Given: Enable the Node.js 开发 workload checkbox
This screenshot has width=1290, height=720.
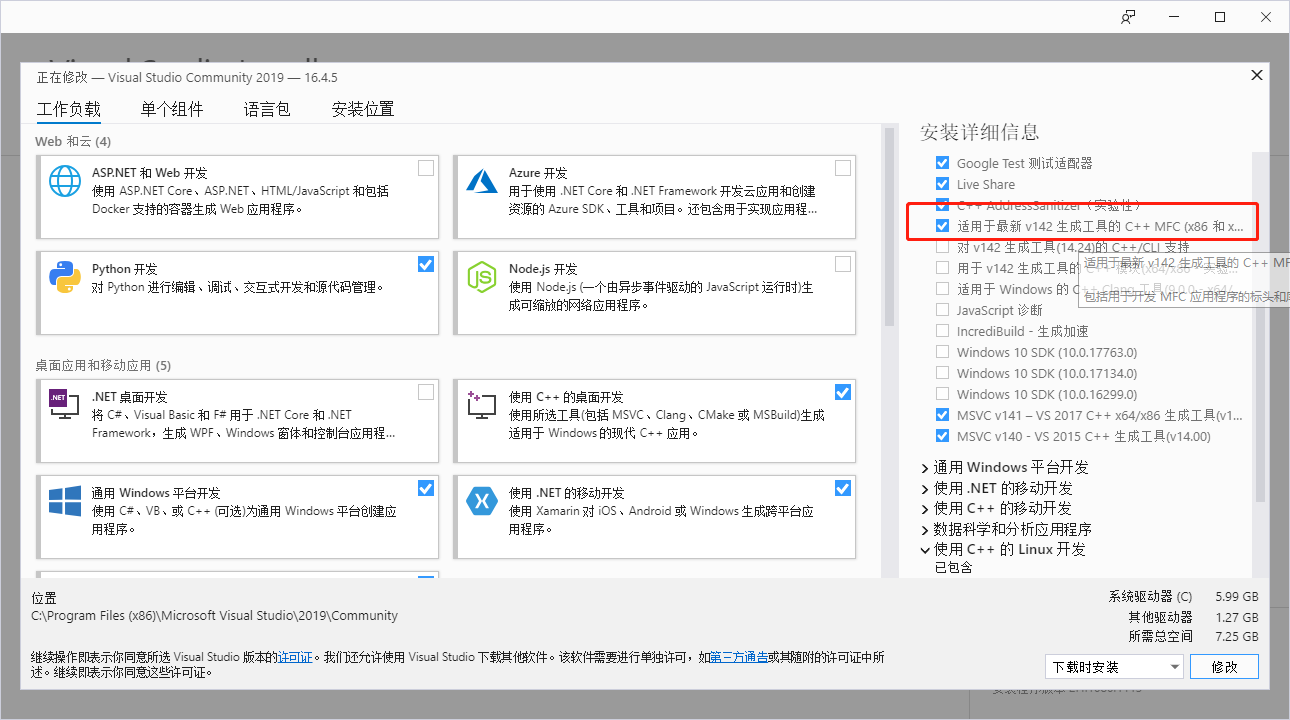Looking at the screenshot, I should click(843, 264).
